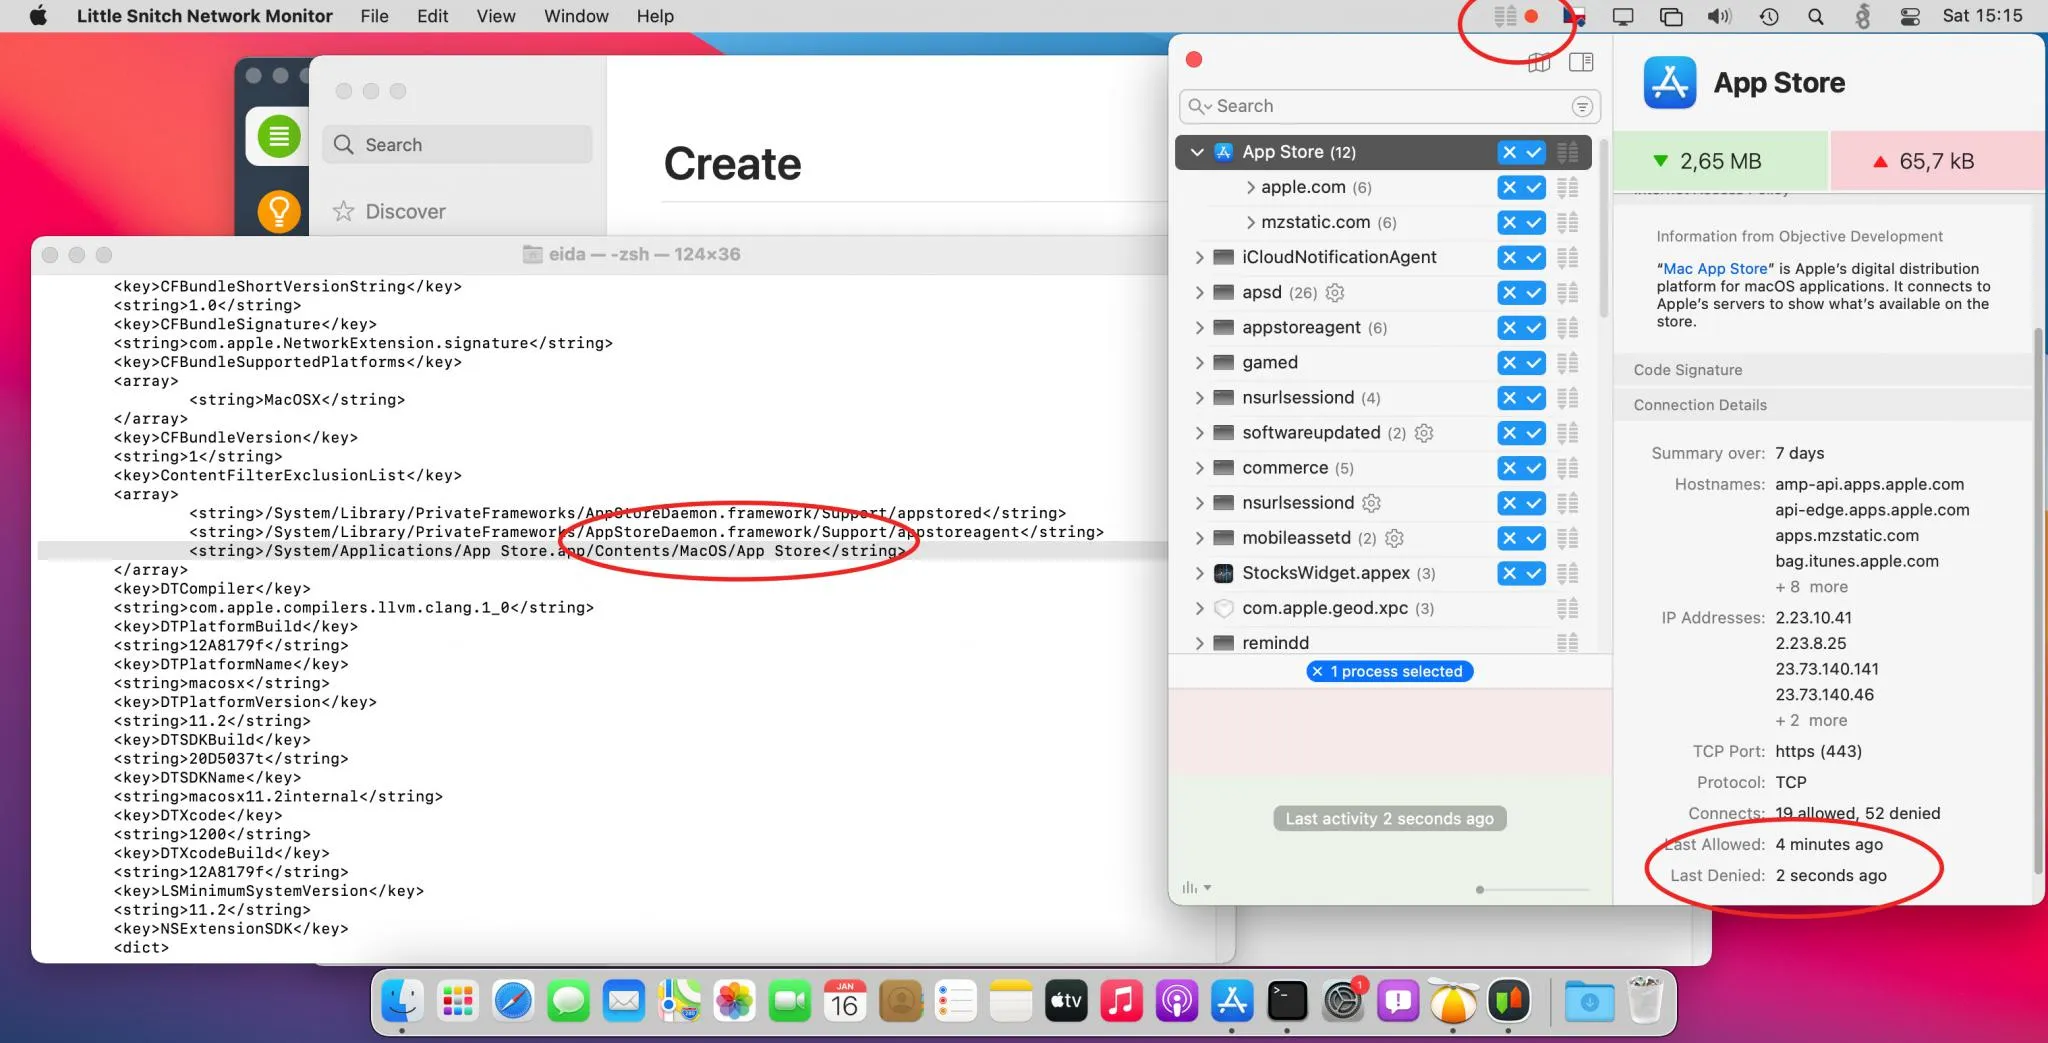This screenshot has width=2048, height=1043.
Task: Click the gear icon next to apsd
Action: 1335,293
